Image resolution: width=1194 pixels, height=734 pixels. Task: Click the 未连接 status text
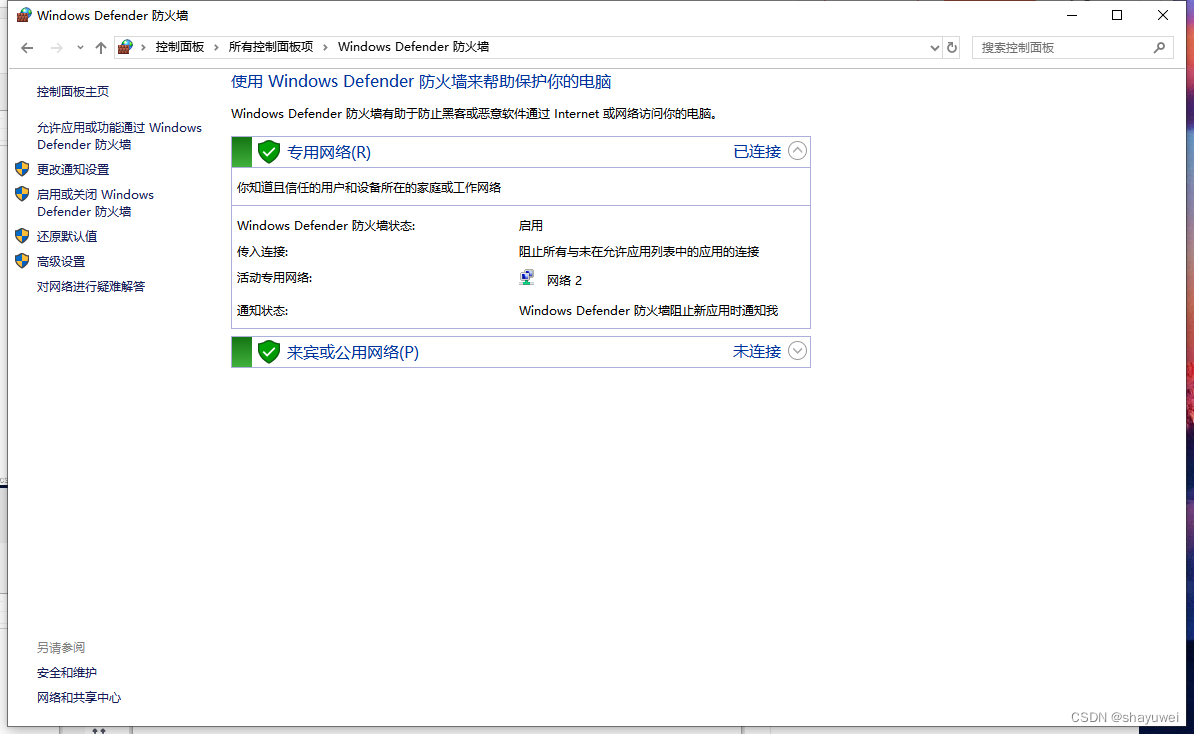click(x=757, y=351)
